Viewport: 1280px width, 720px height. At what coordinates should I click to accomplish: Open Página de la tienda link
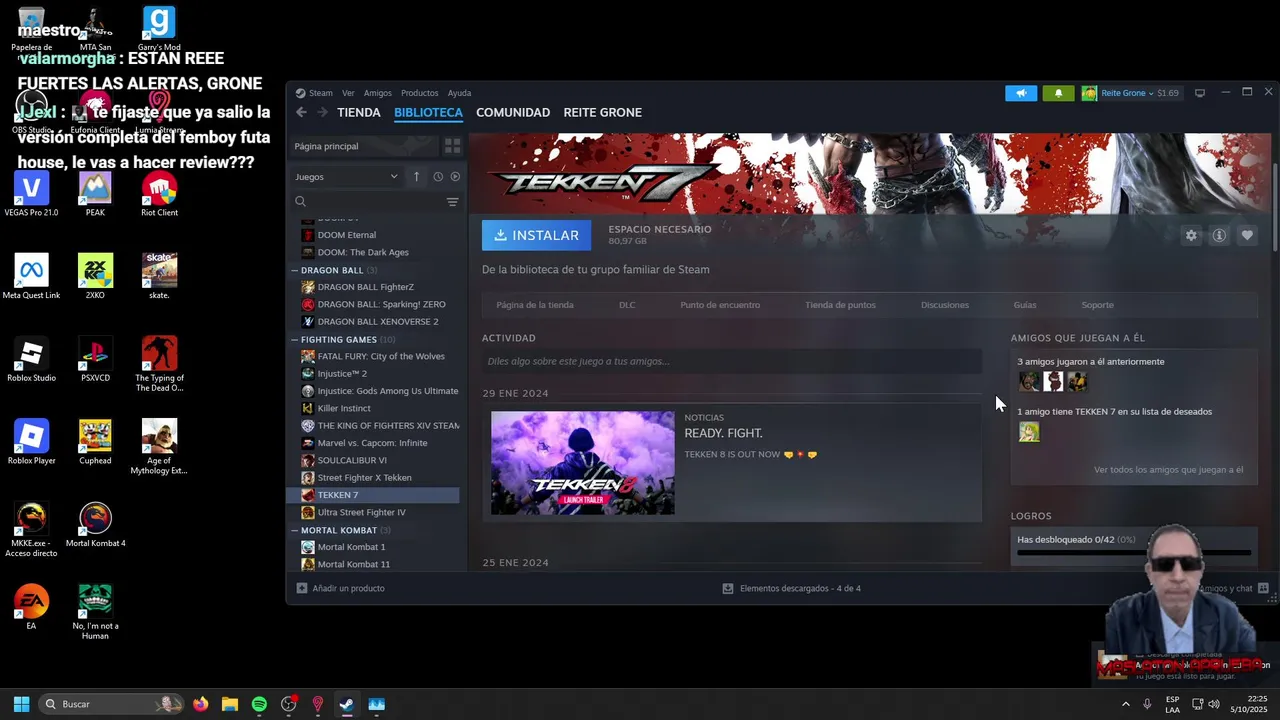535,305
